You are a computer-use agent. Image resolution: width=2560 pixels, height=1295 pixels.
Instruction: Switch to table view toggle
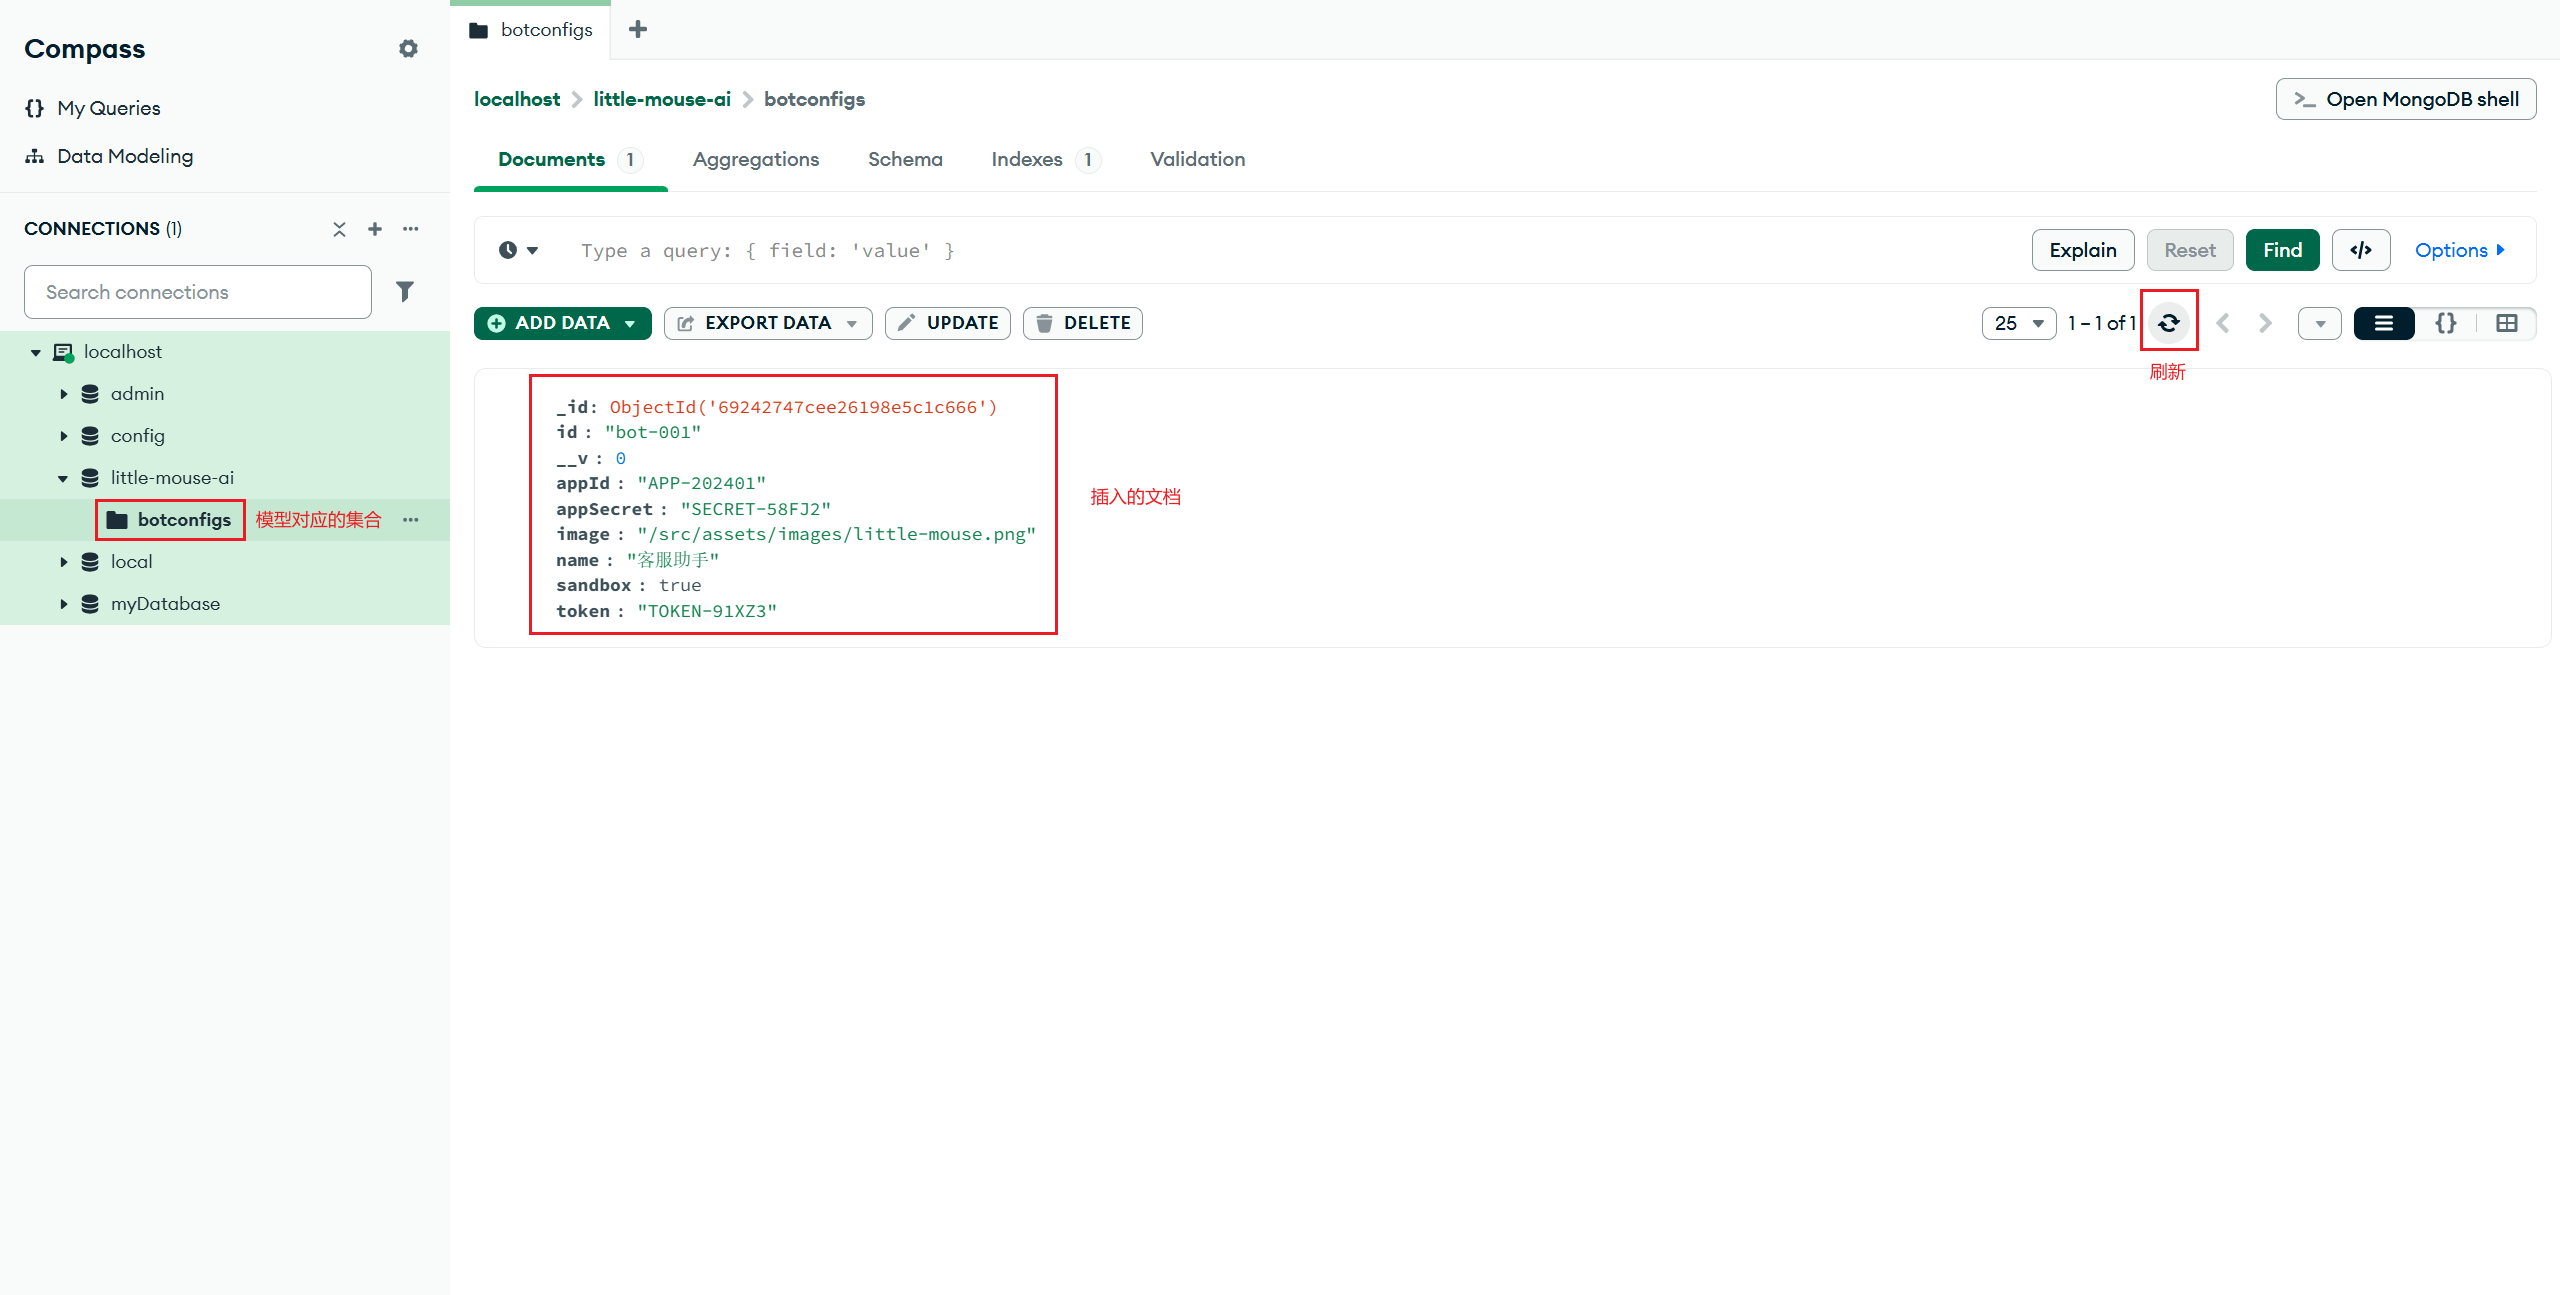pyautogui.click(x=2506, y=323)
